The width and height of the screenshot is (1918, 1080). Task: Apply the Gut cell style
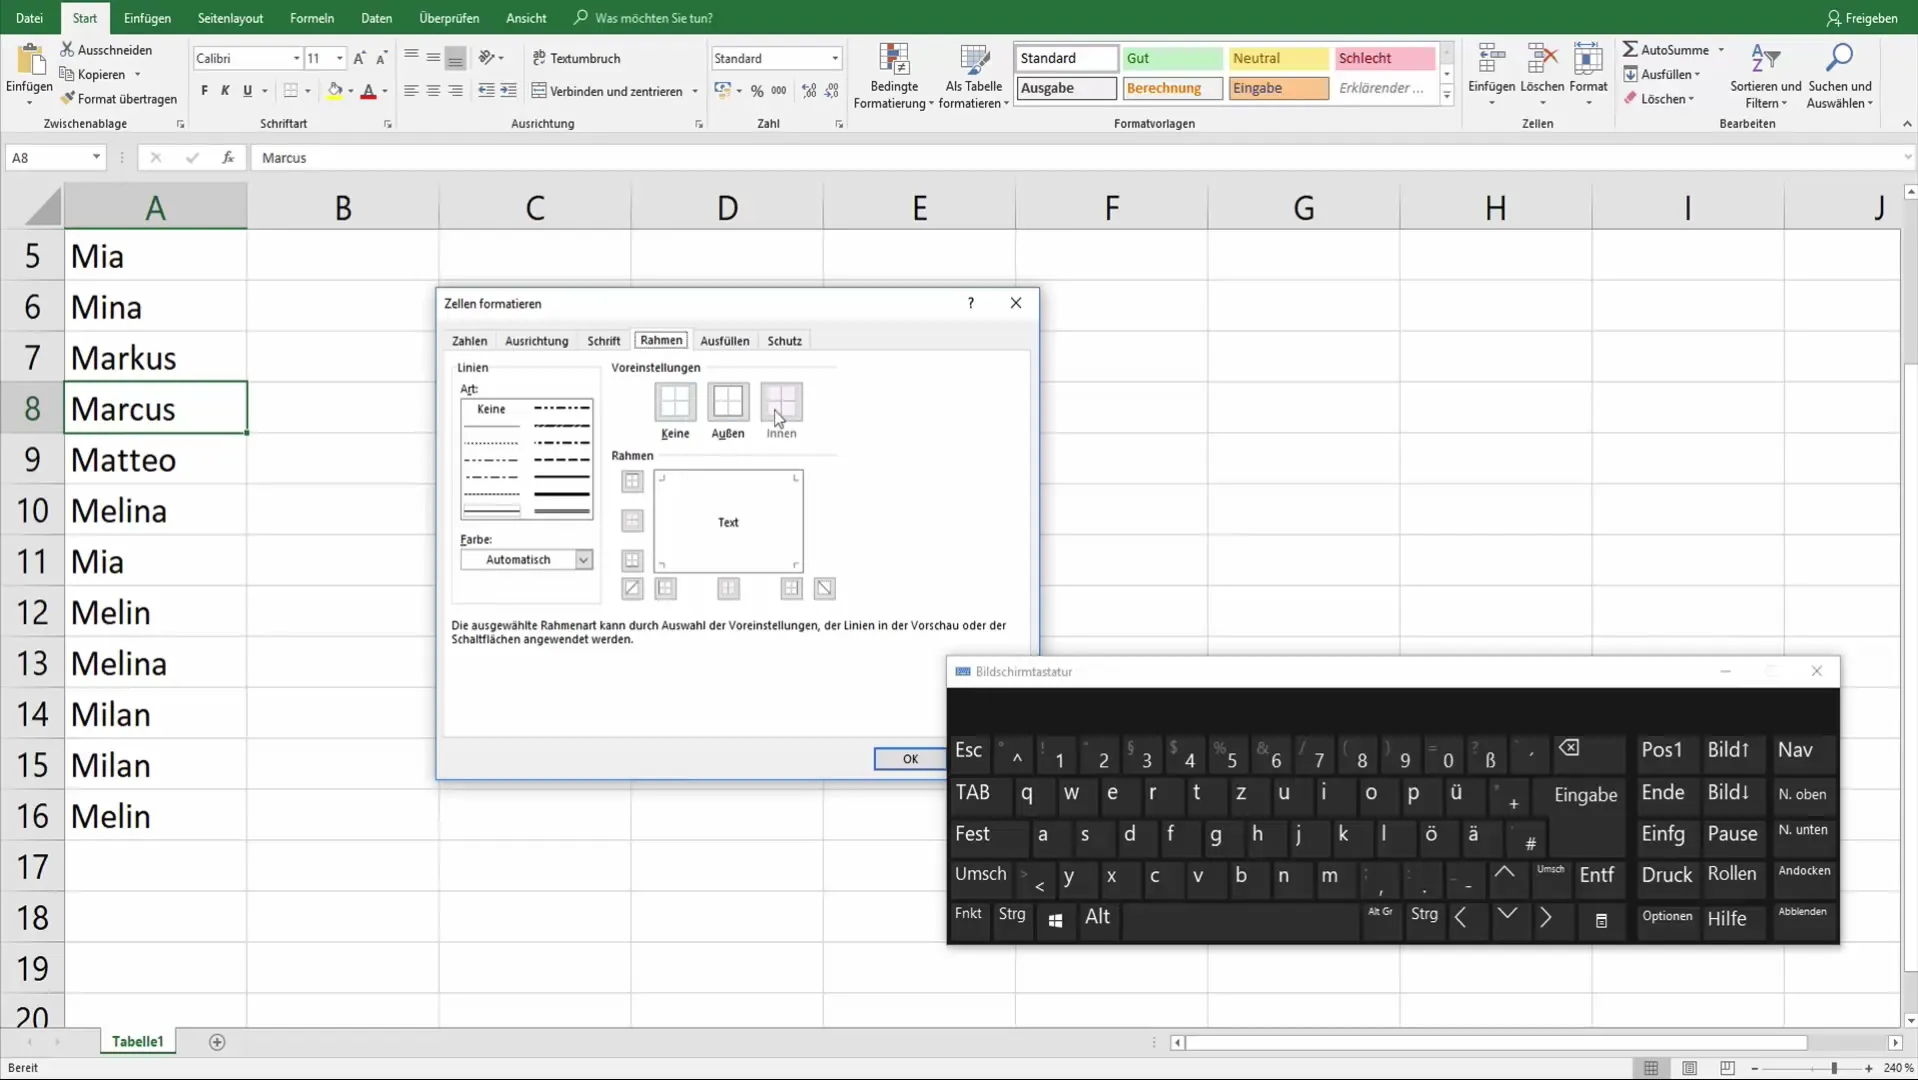(x=1172, y=58)
